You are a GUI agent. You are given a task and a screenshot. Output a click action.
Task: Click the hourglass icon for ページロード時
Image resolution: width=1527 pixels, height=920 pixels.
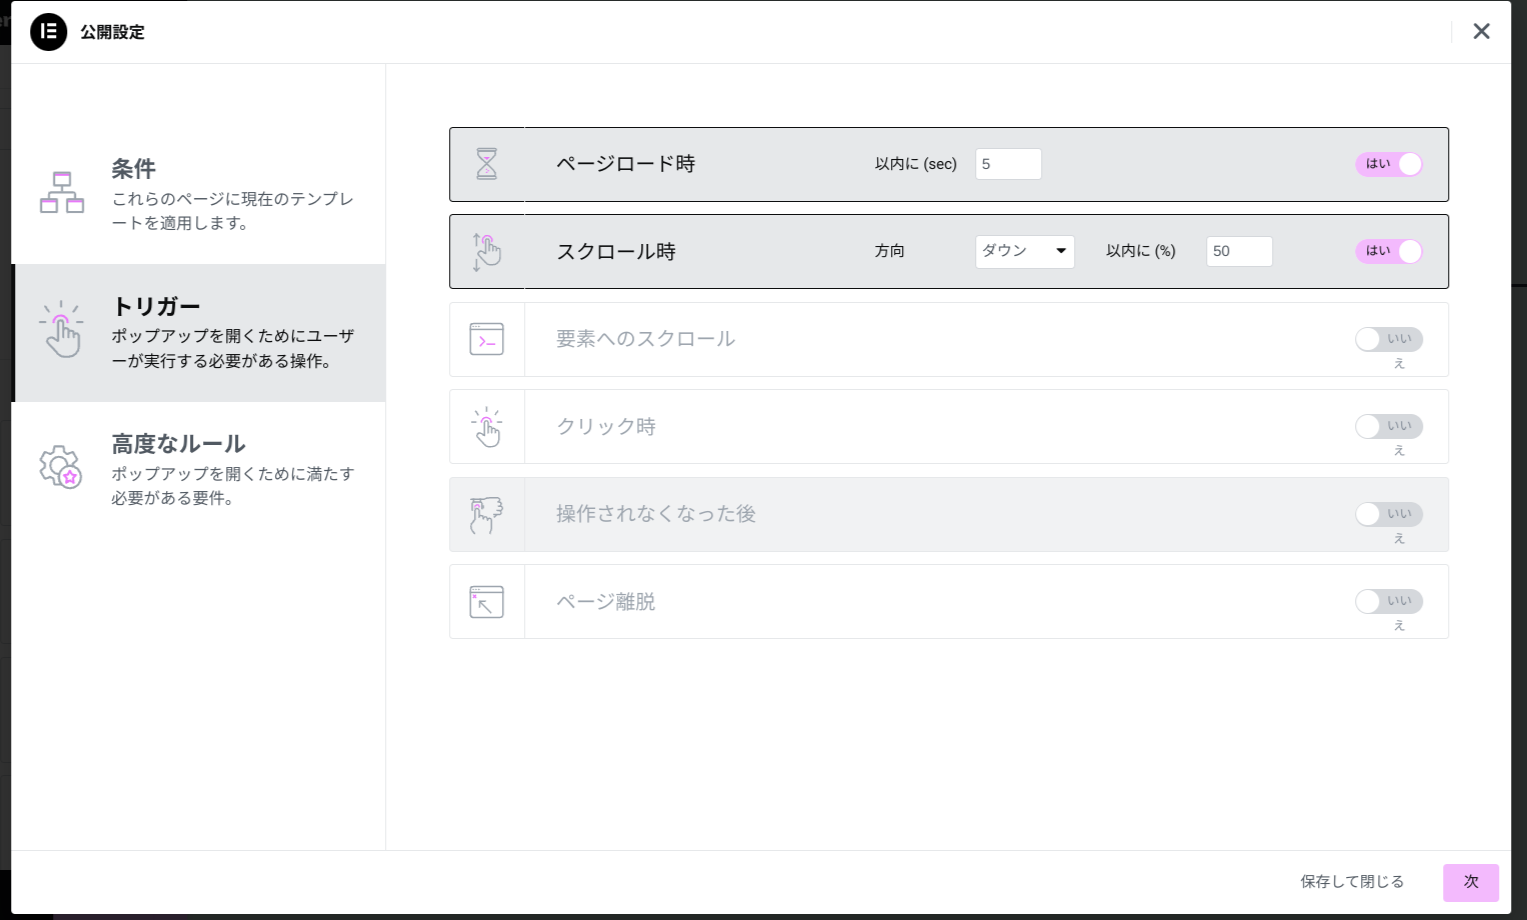487,164
